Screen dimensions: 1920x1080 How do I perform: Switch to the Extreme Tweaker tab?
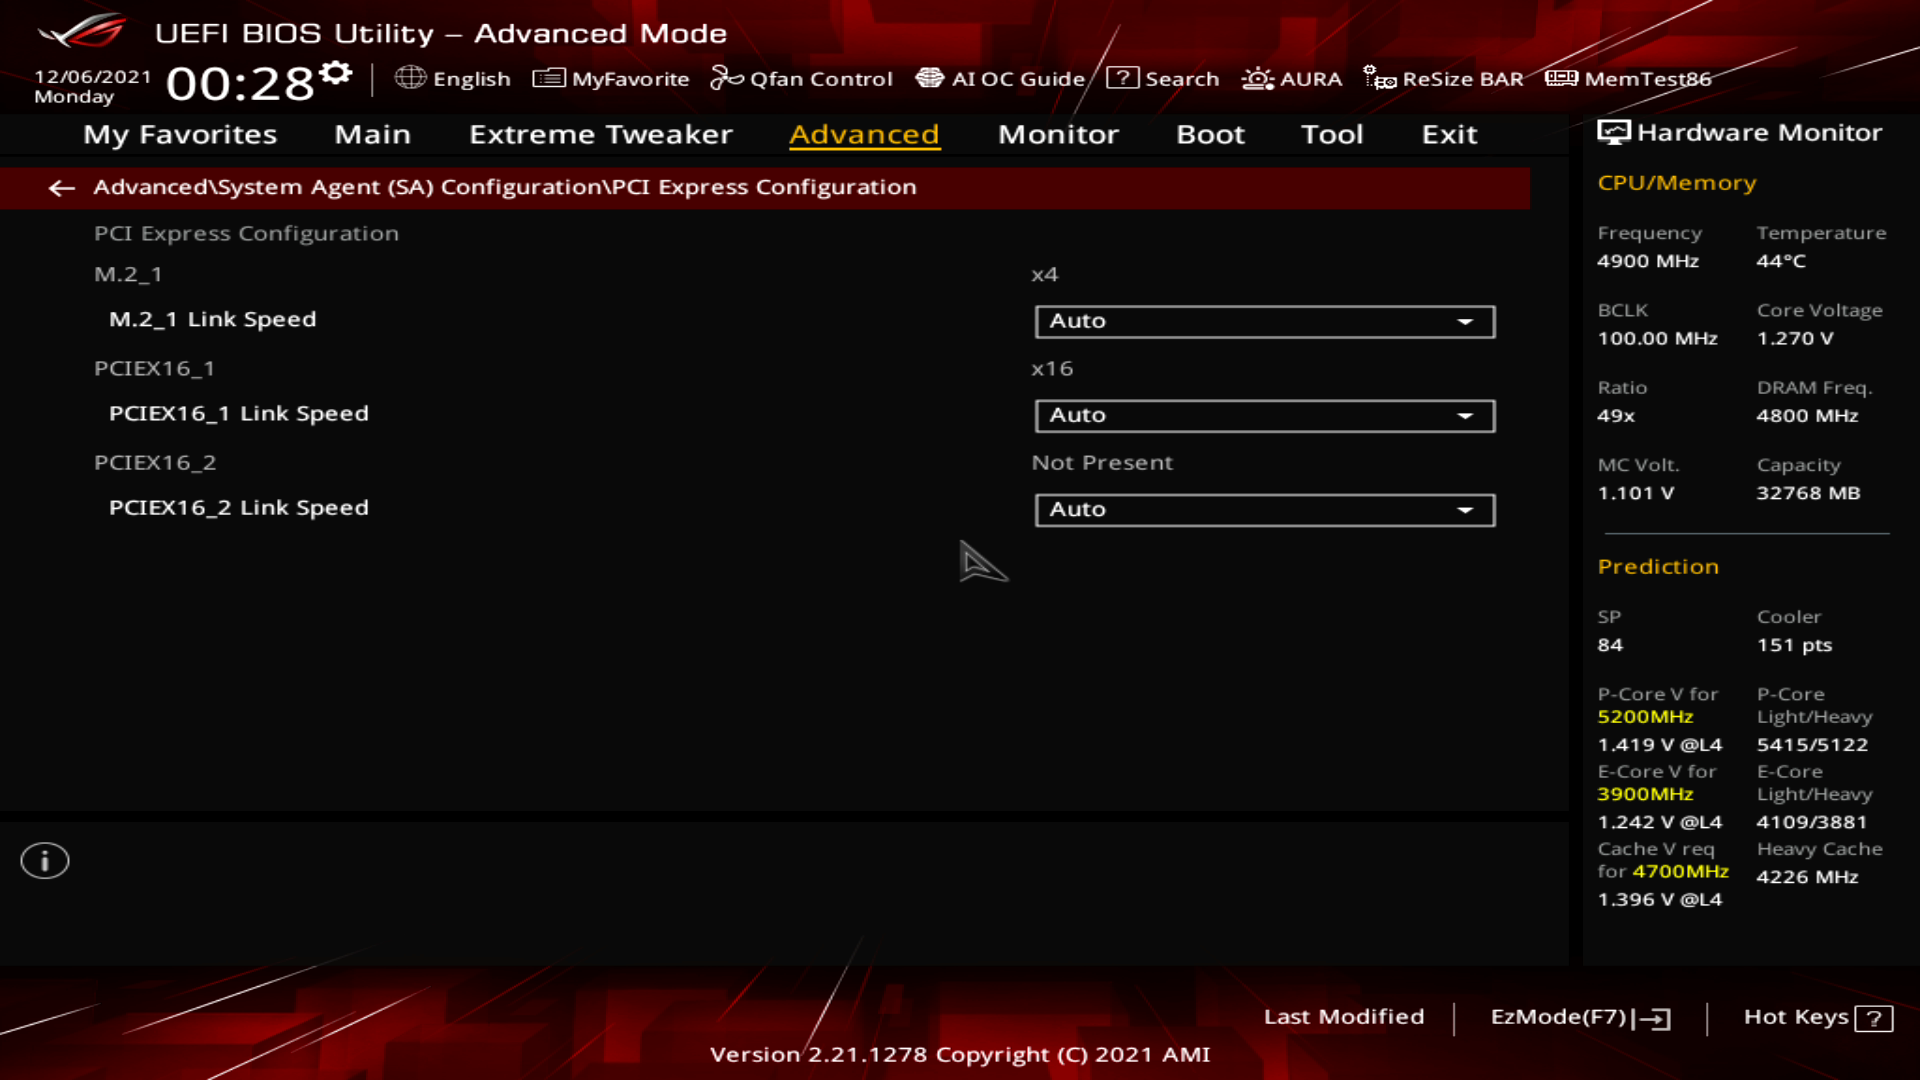(600, 134)
